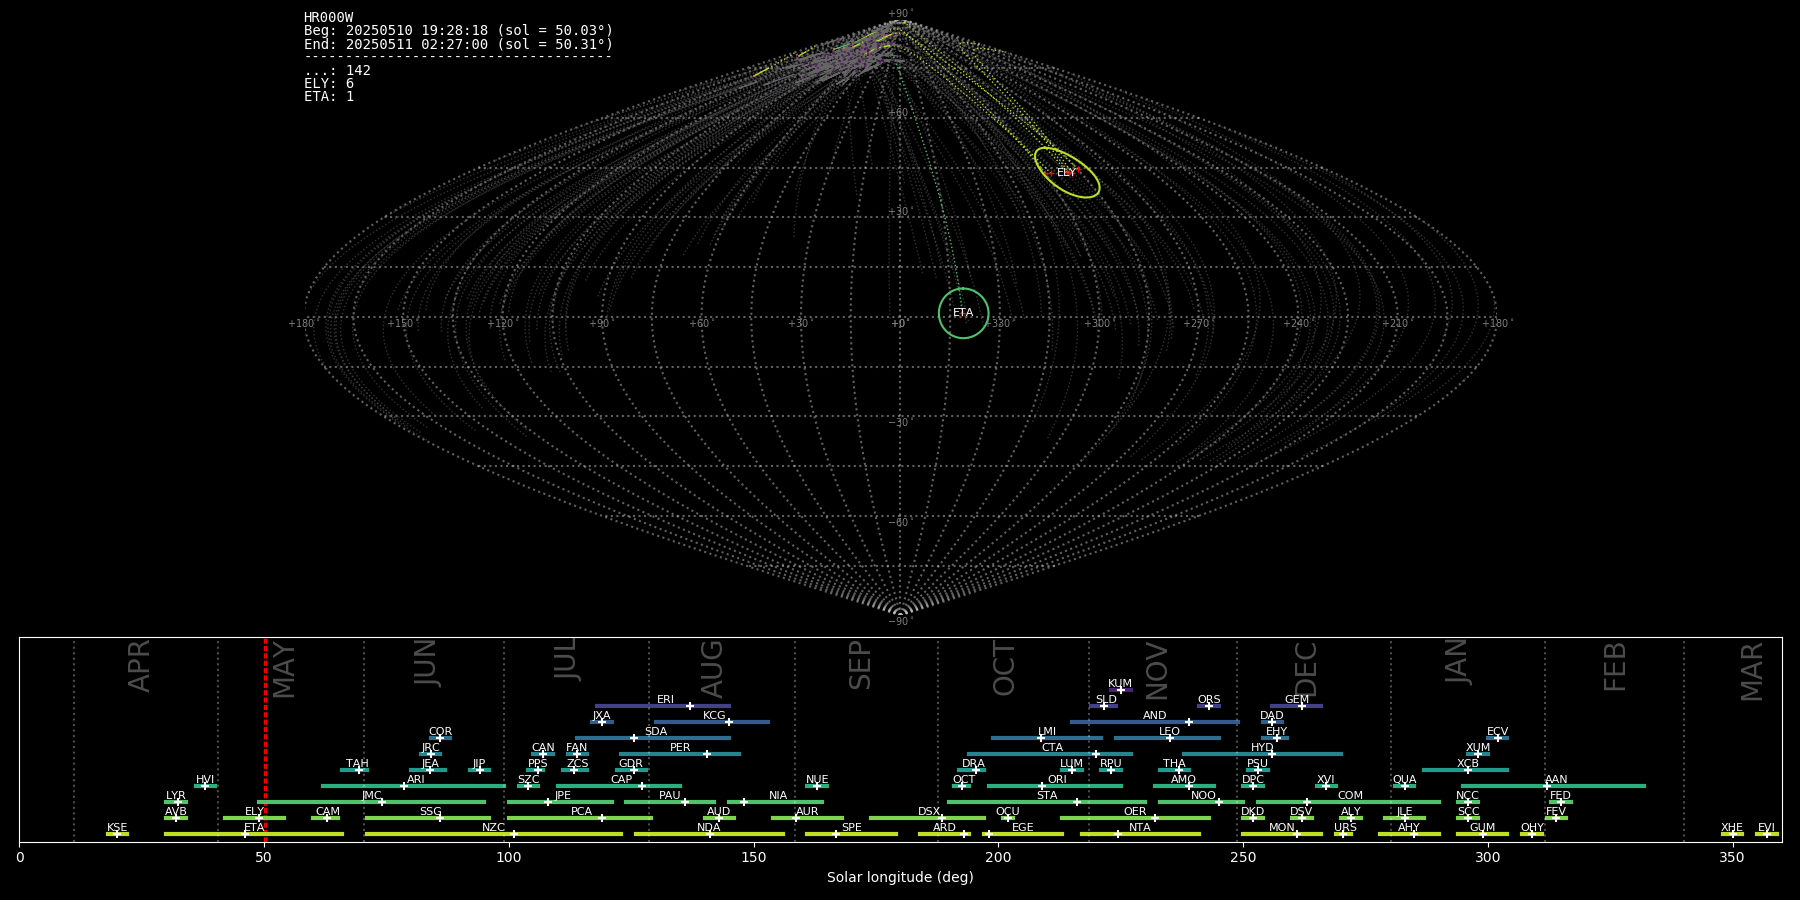1800x900 pixels.
Task: Click the peak marker on the PCA bar
Action: (x=601, y=818)
